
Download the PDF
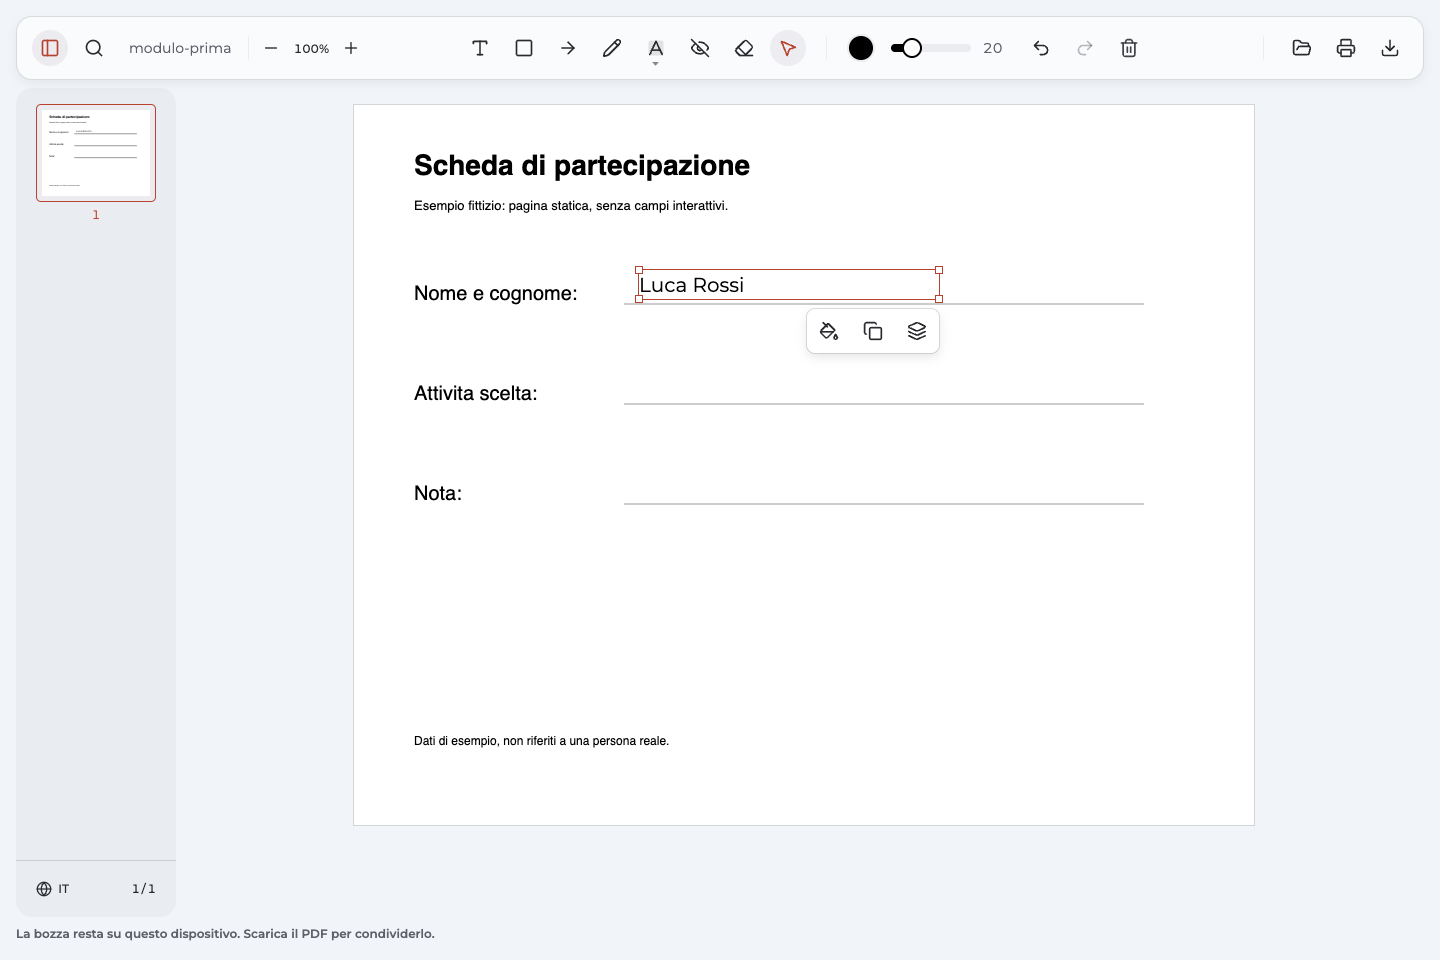tap(1390, 48)
